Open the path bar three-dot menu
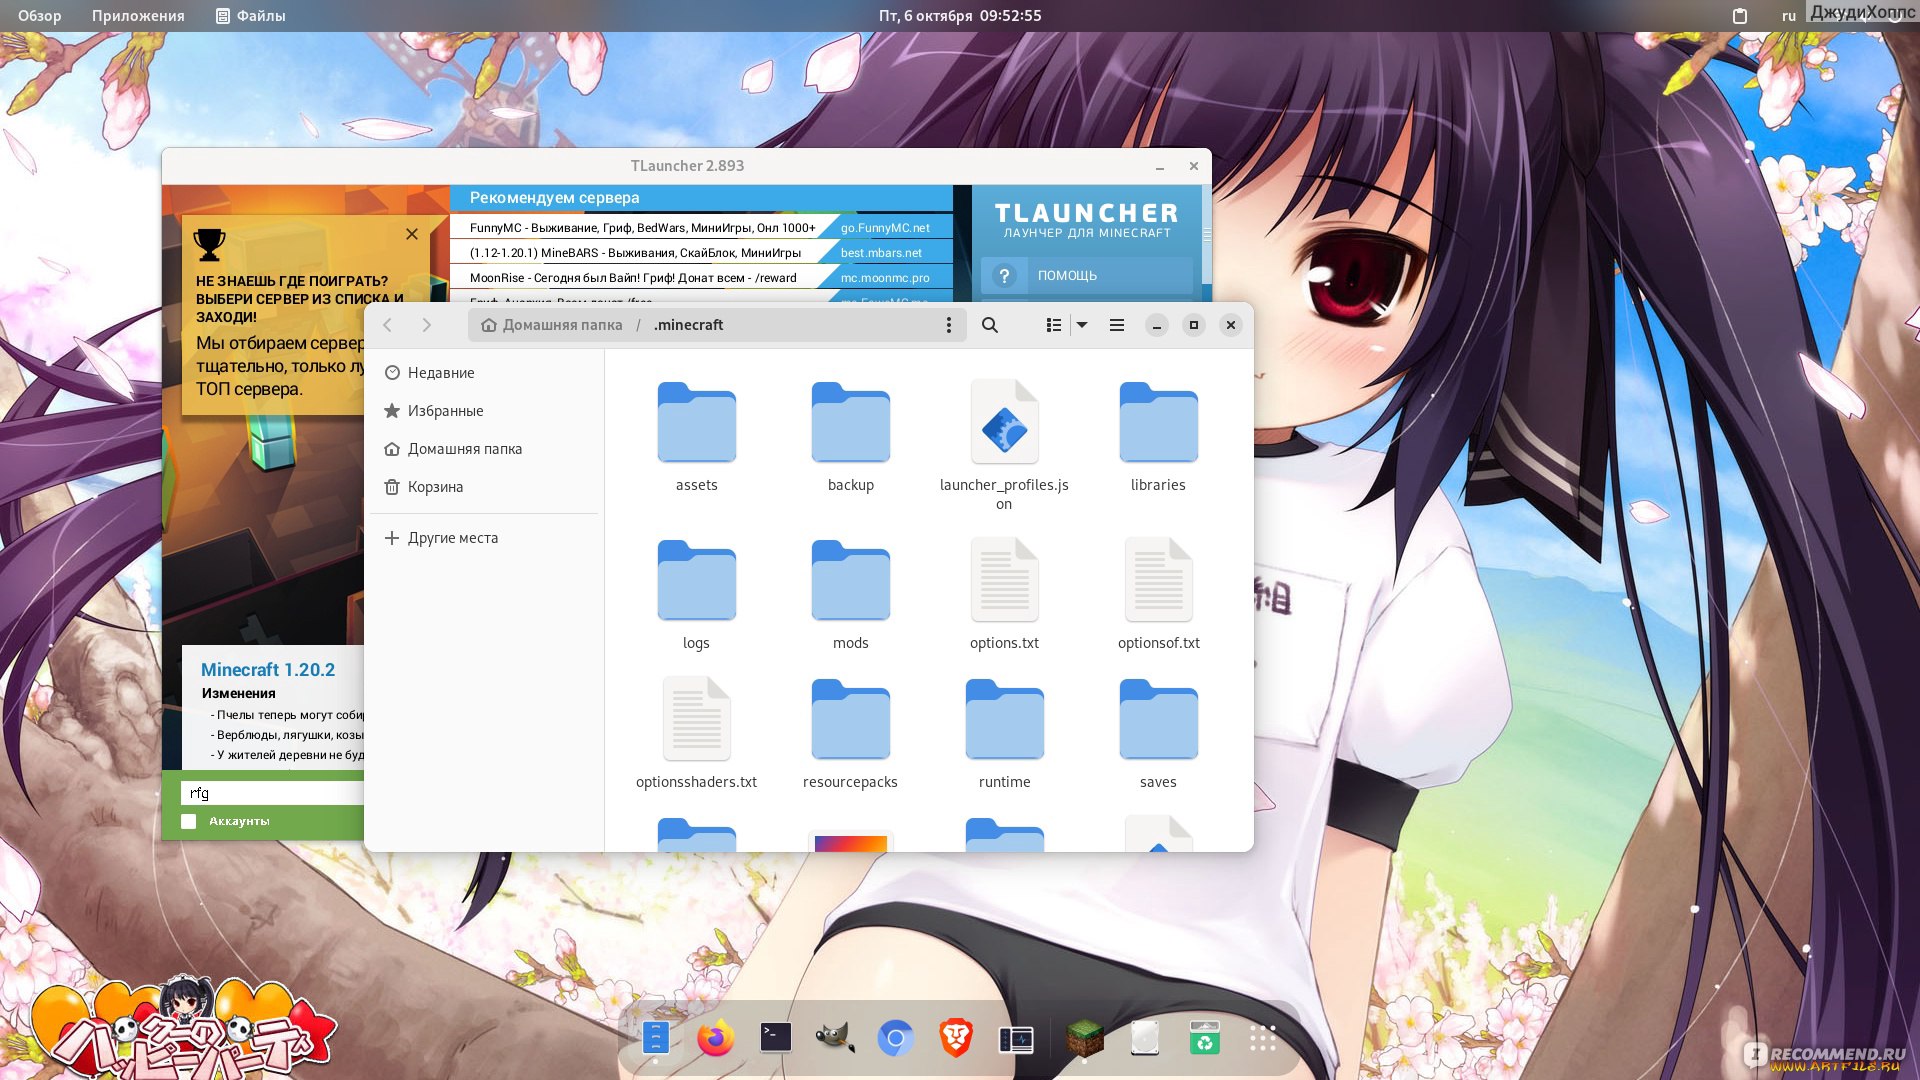 point(948,325)
